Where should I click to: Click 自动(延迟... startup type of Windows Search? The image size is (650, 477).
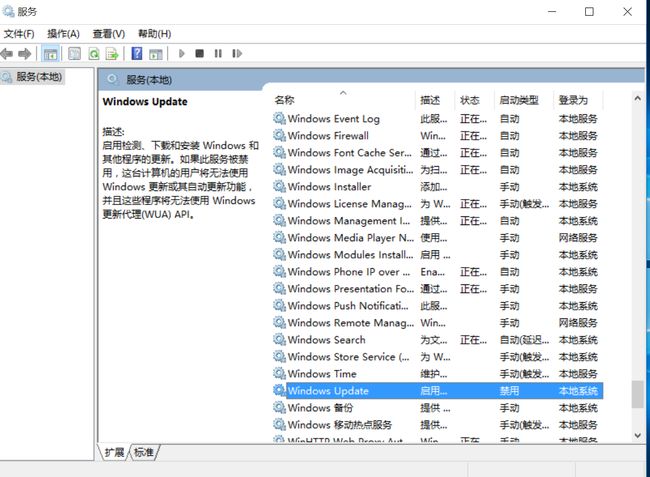tap(524, 340)
